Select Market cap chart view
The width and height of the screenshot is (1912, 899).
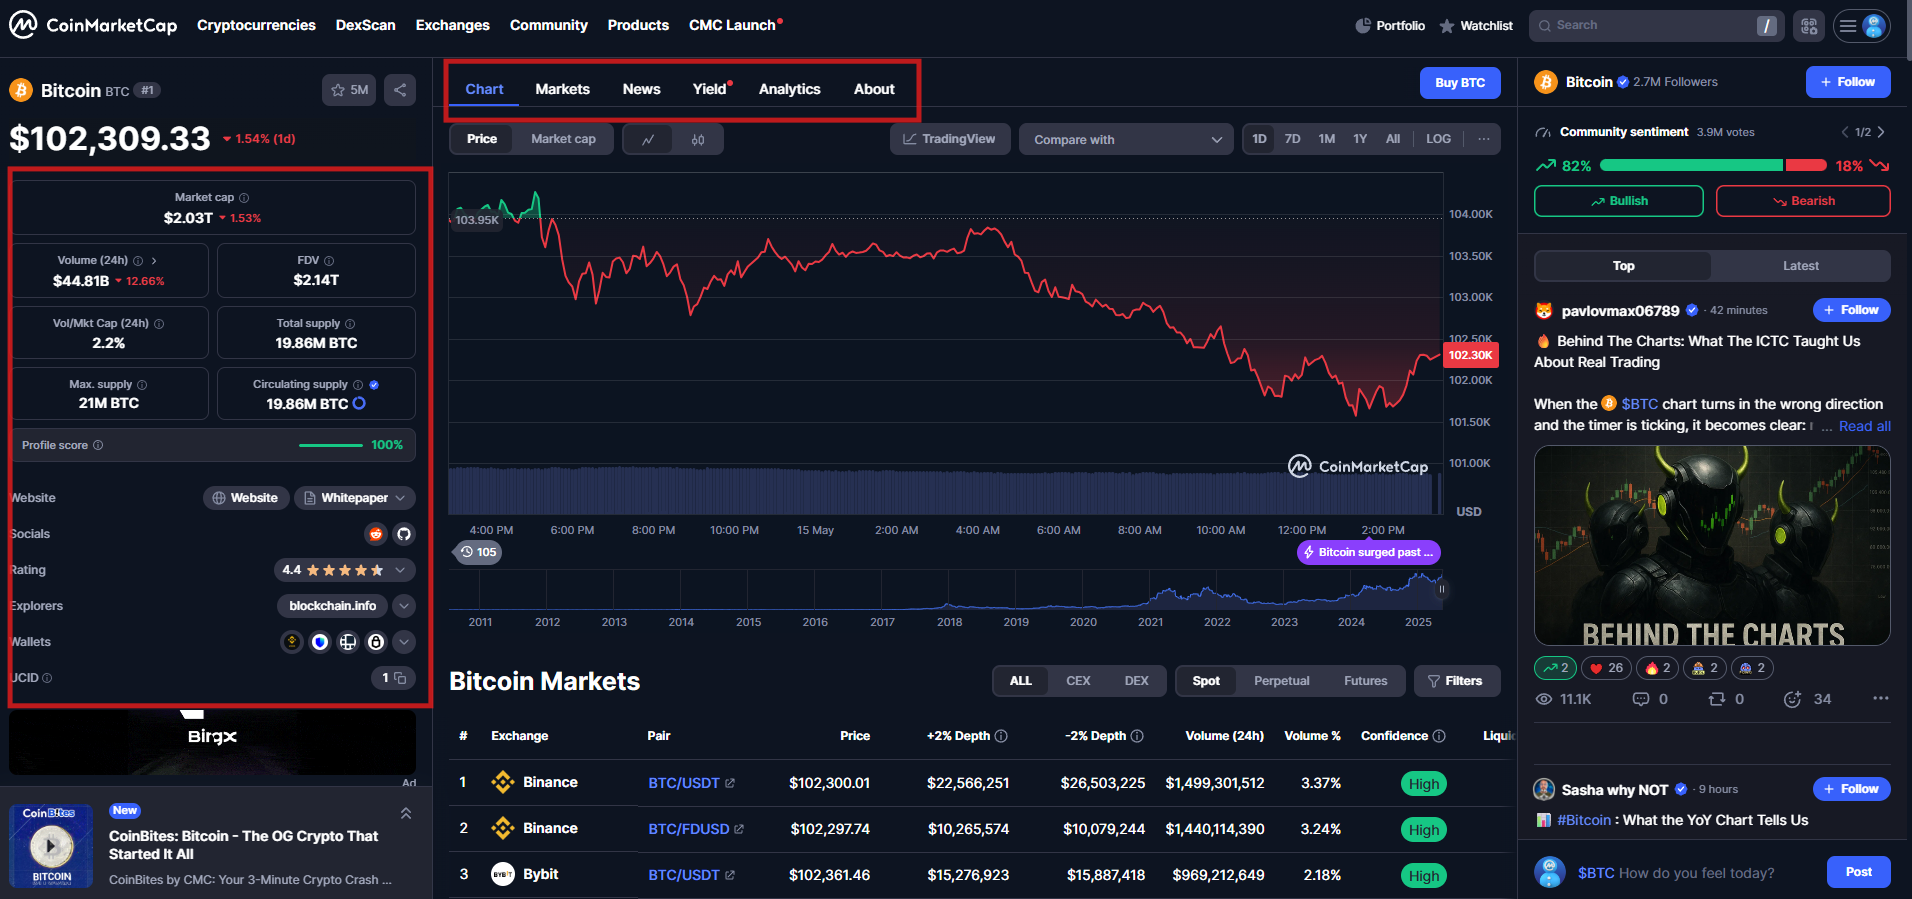(x=563, y=139)
